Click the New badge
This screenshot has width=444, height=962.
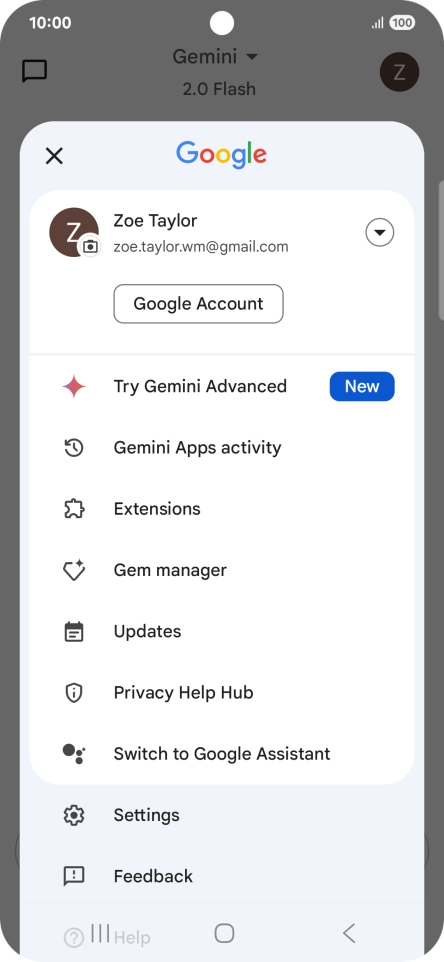[x=362, y=387]
